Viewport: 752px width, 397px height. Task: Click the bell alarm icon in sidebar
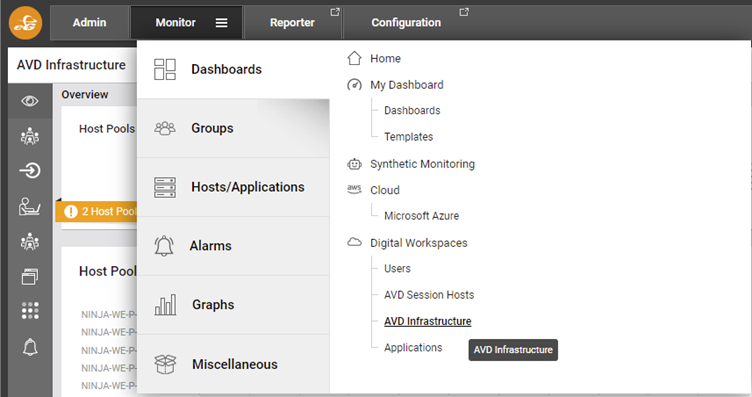point(30,347)
